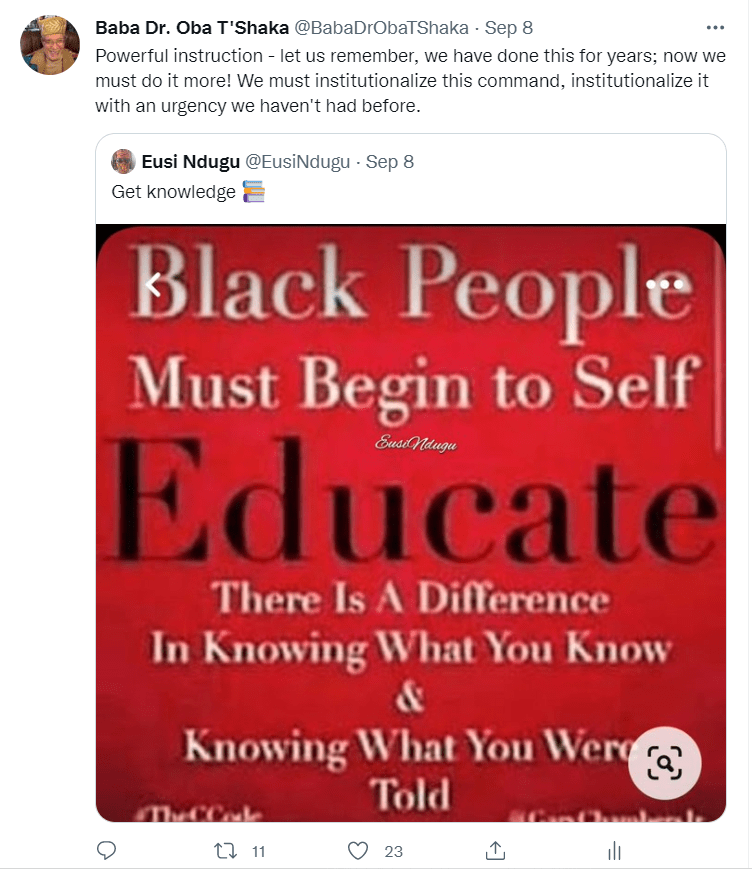Screen dimensions: 752x869
Task: Open the main tweet's Sep 8 timestamp
Action: (x=509, y=28)
